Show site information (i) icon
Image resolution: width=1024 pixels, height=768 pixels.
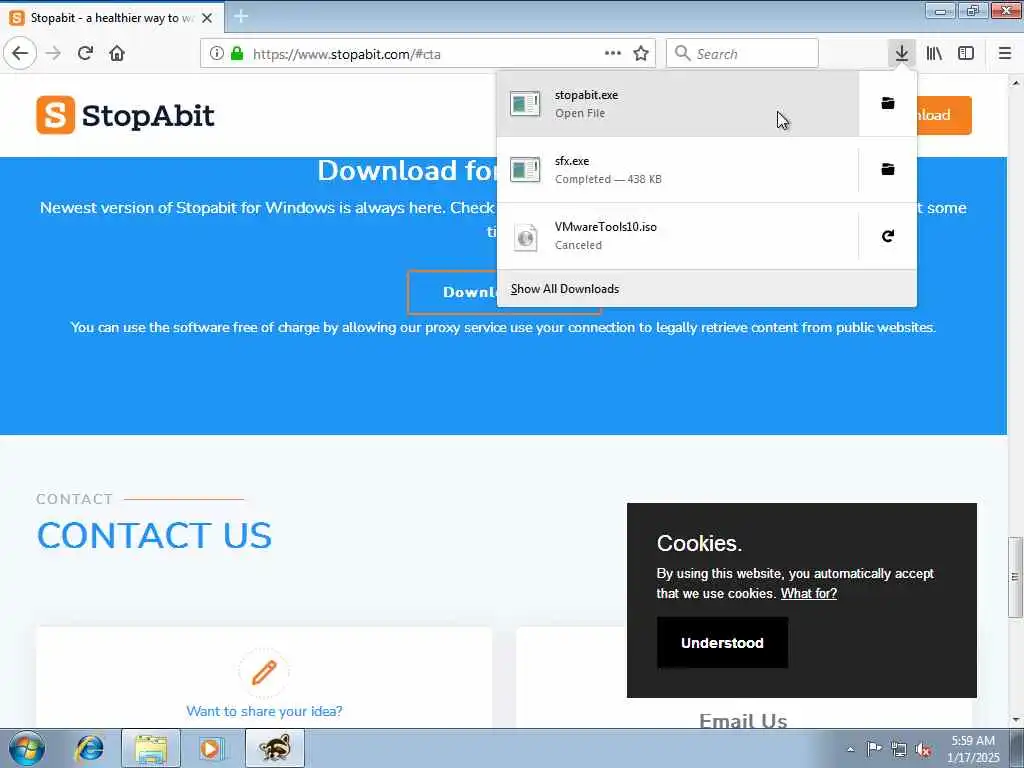pyautogui.click(x=217, y=54)
